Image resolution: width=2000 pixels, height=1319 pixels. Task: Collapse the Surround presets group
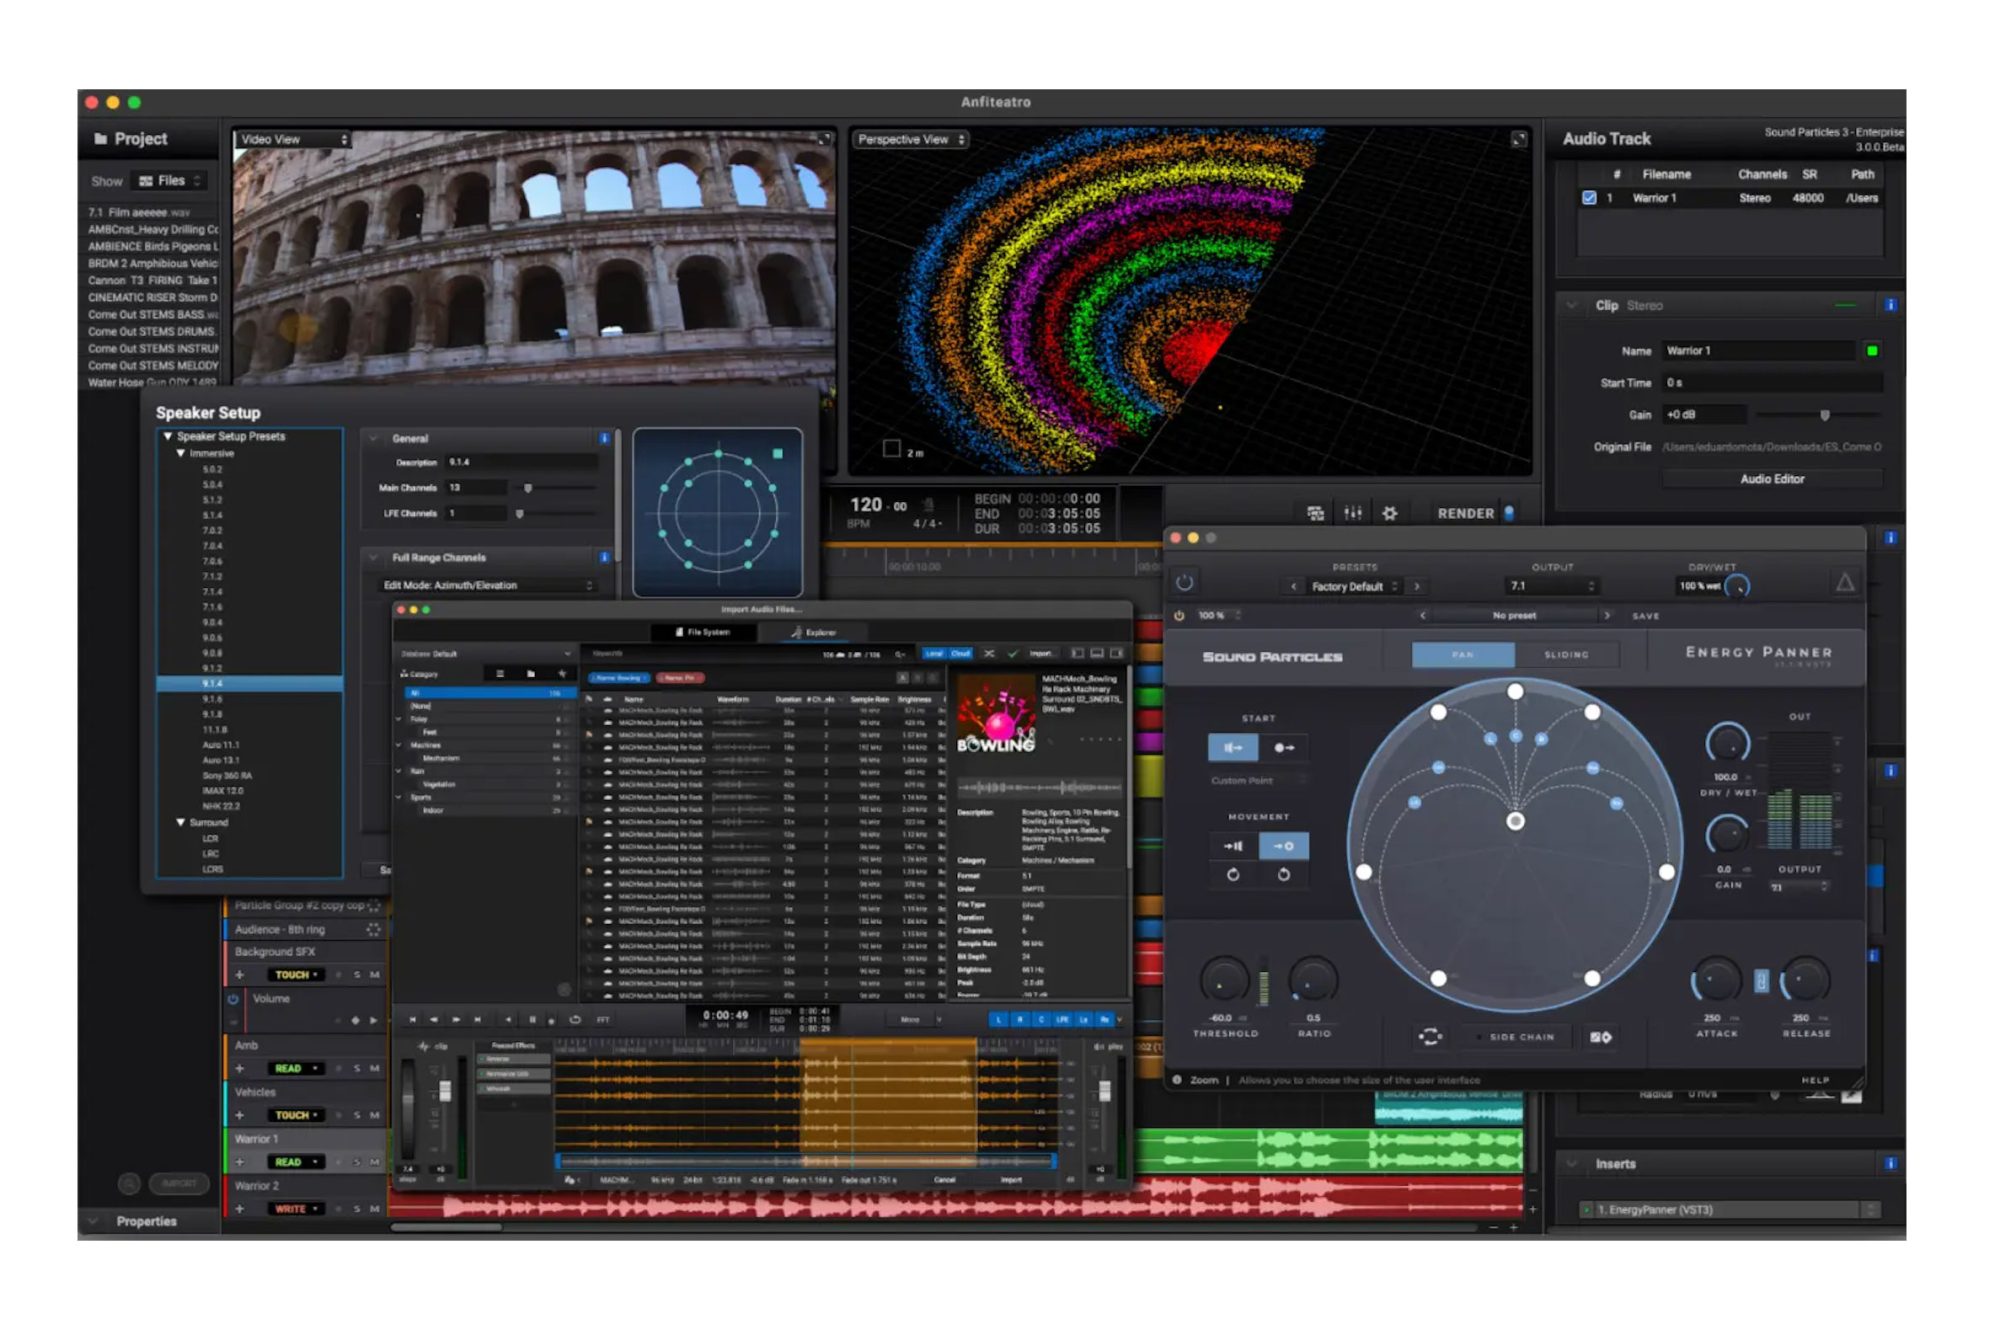point(180,822)
